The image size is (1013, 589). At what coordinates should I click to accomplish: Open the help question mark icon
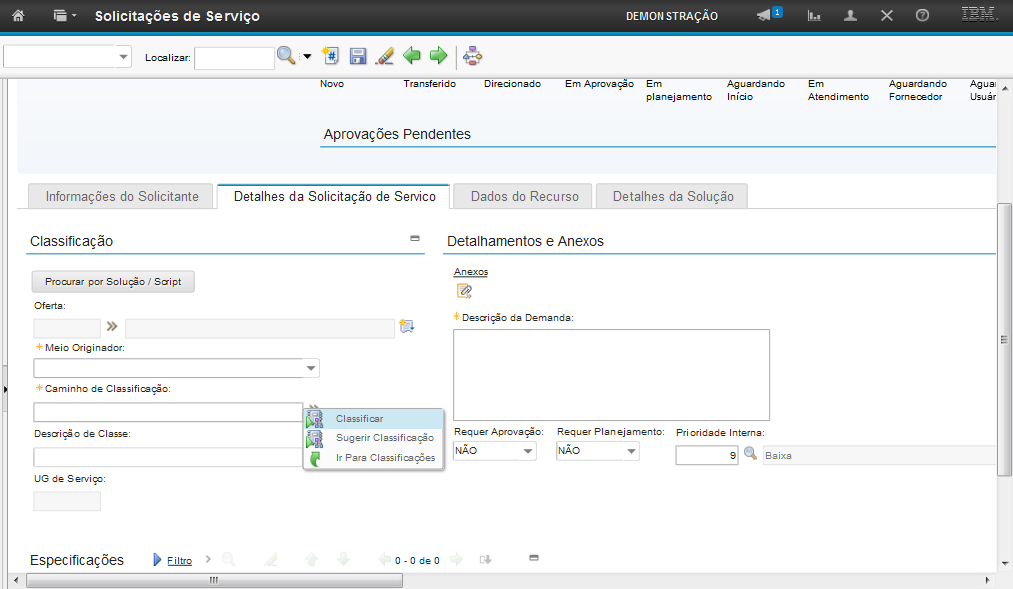(x=922, y=16)
